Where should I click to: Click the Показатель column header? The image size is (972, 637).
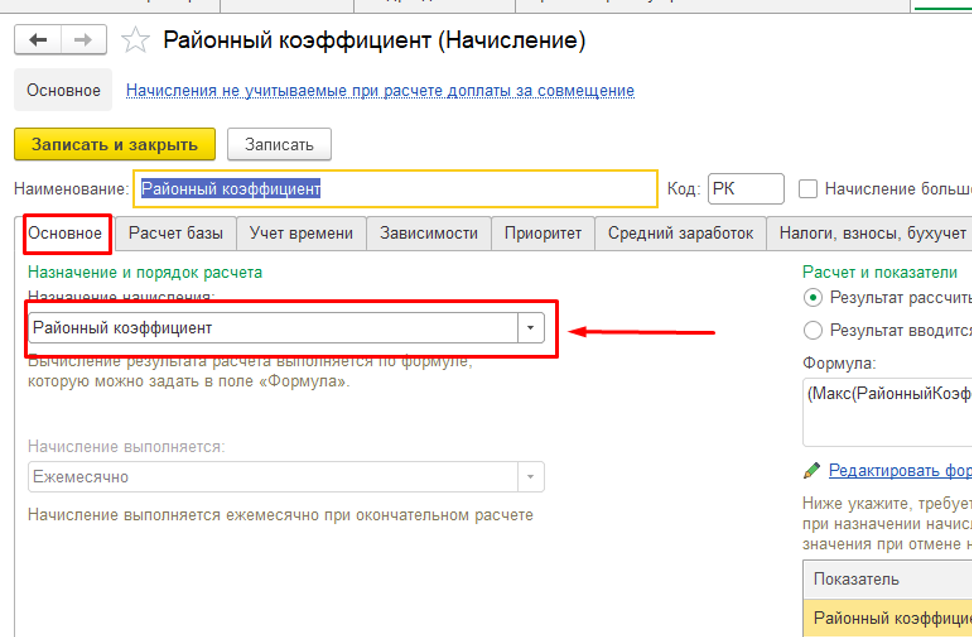[887, 579]
